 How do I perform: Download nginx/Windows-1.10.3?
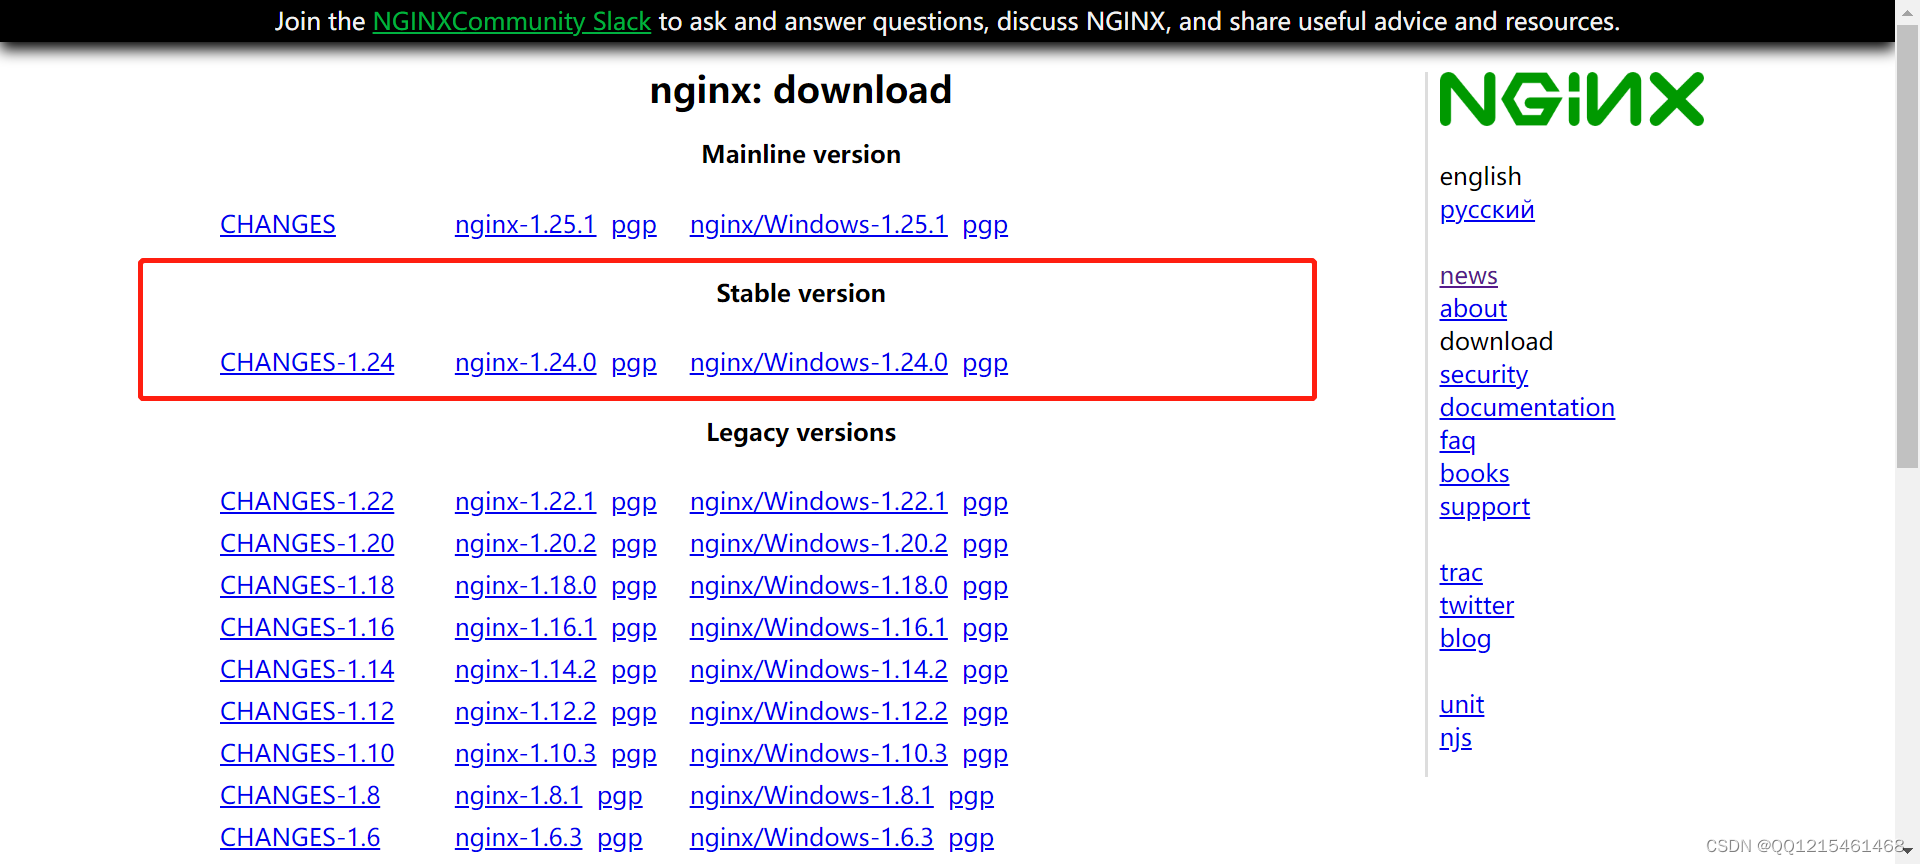click(x=818, y=753)
